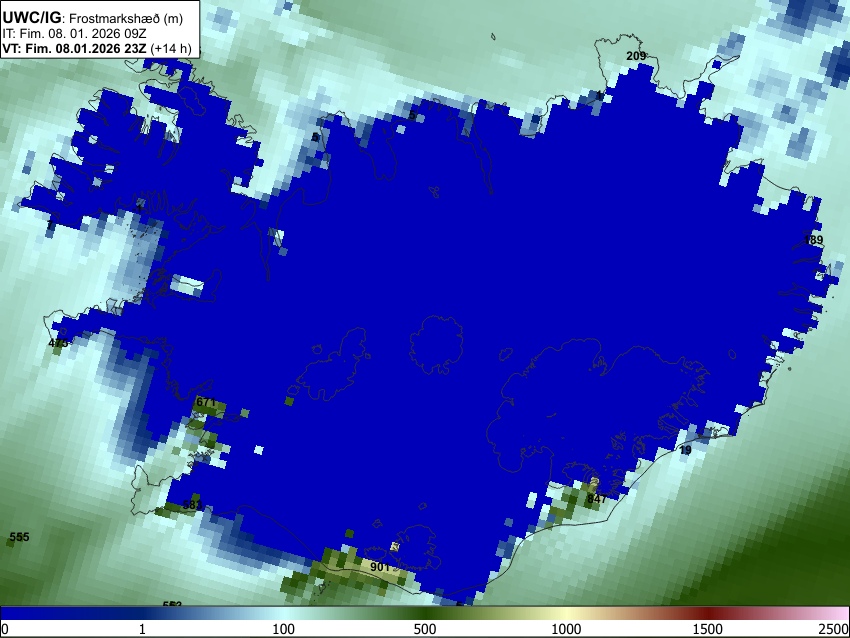Click the legend tick label 100
850x638 pixels.
(x=283, y=629)
